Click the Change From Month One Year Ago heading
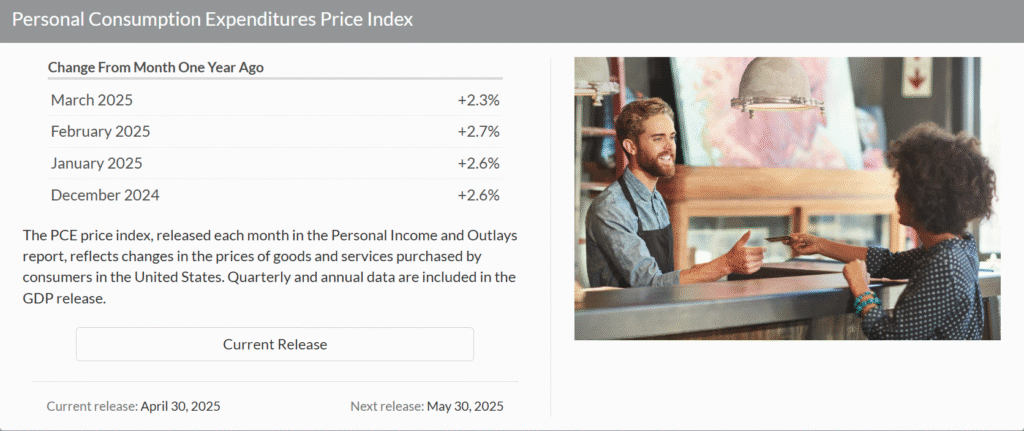Viewport: 1024px width, 431px height. [x=156, y=67]
